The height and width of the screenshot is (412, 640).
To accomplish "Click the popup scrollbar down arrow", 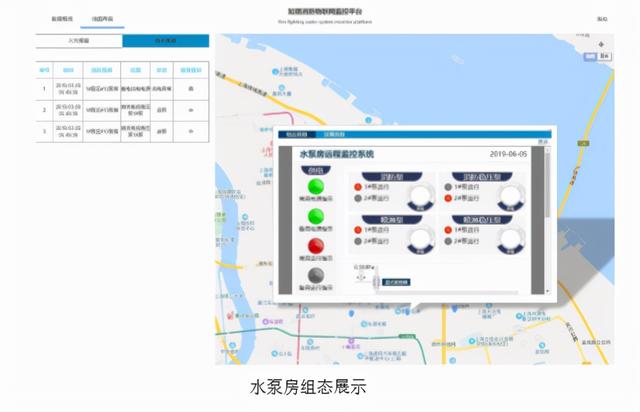I will tap(547, 291).
